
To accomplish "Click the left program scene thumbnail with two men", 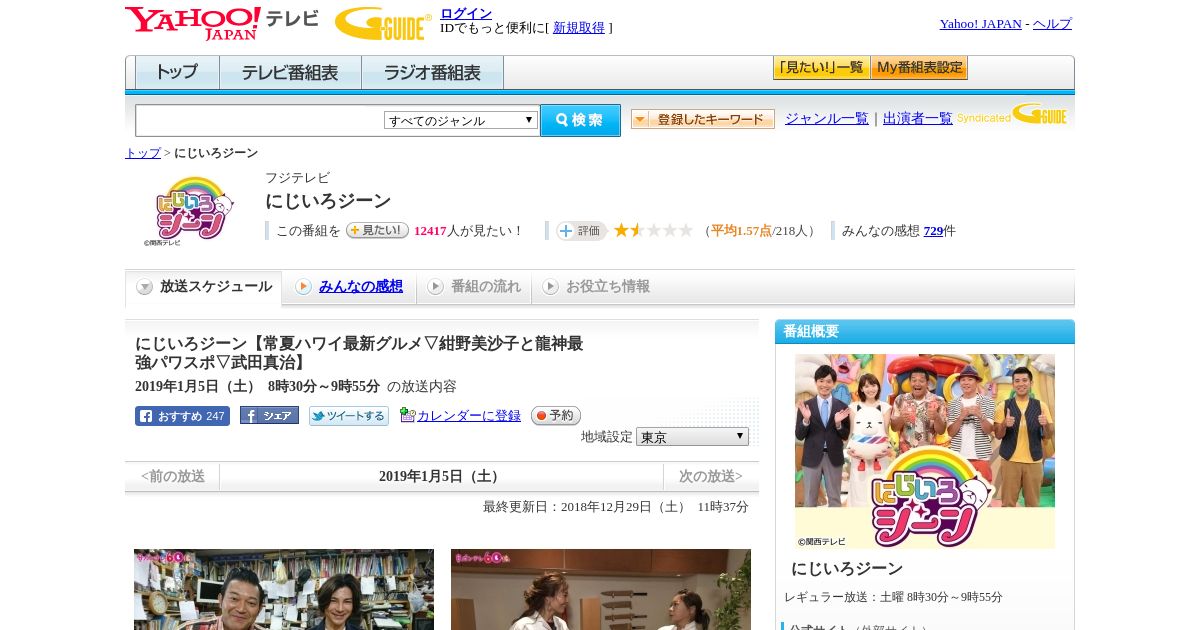I will [284, 589].
